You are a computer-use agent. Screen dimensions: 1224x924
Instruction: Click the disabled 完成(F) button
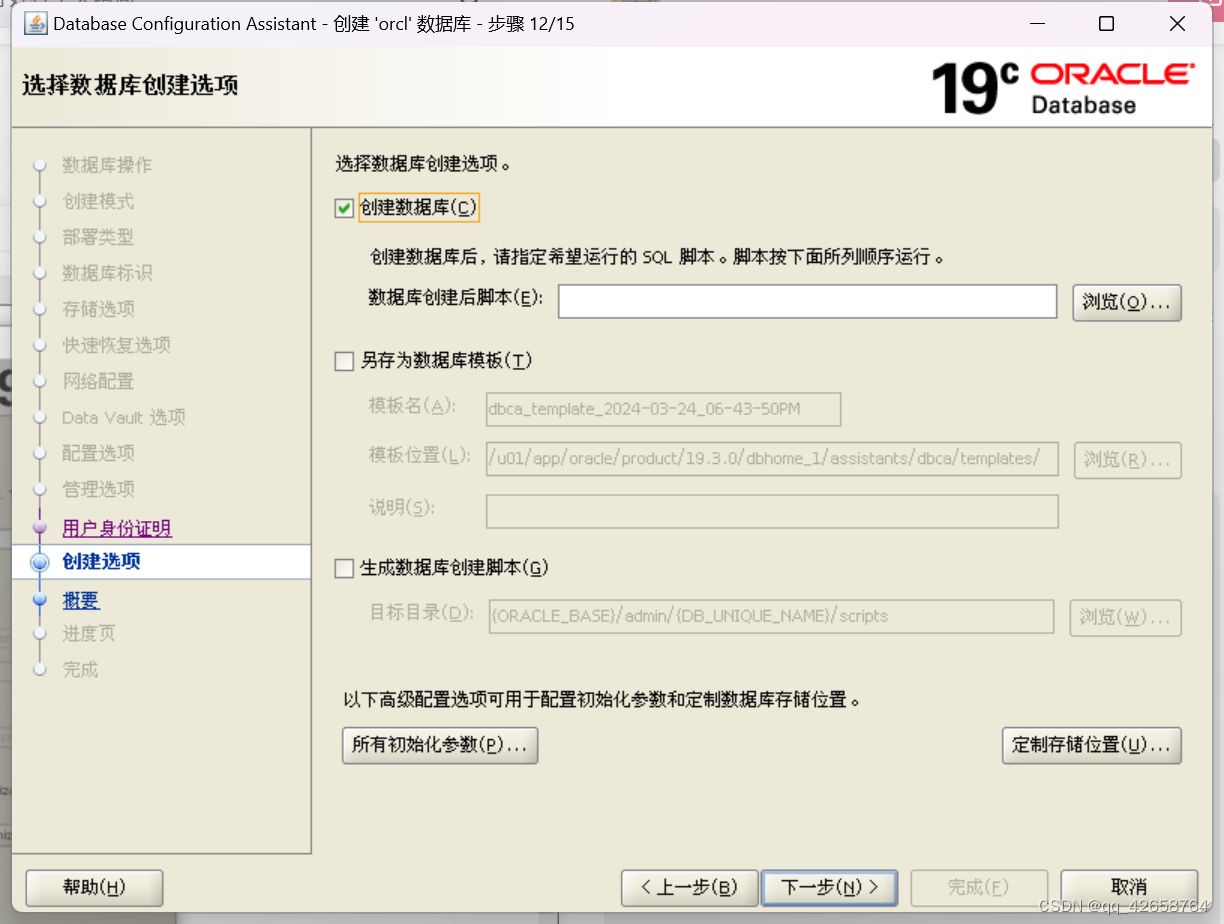(x=979, y=887)
